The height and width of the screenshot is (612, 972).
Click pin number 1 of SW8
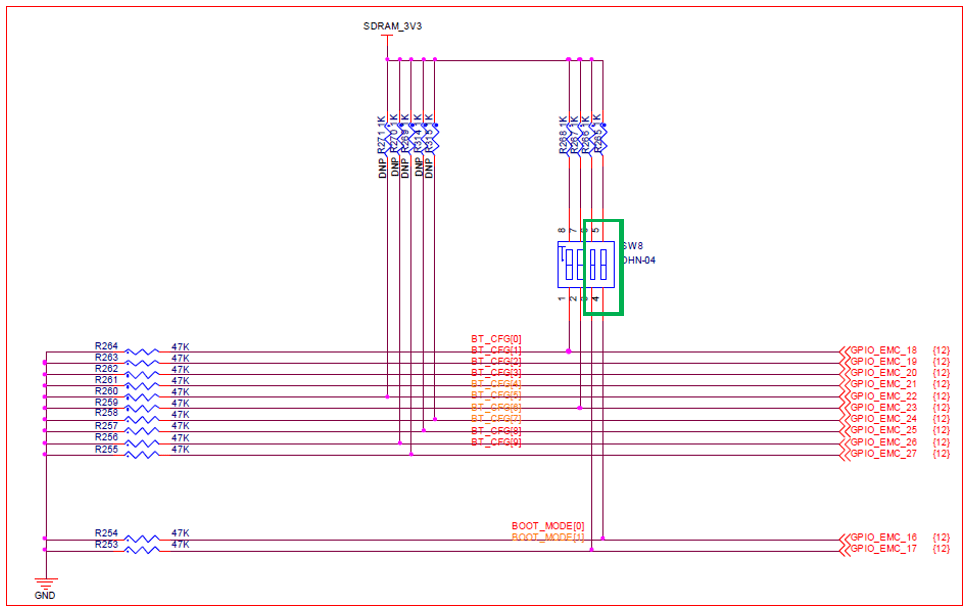click(562, 298)
